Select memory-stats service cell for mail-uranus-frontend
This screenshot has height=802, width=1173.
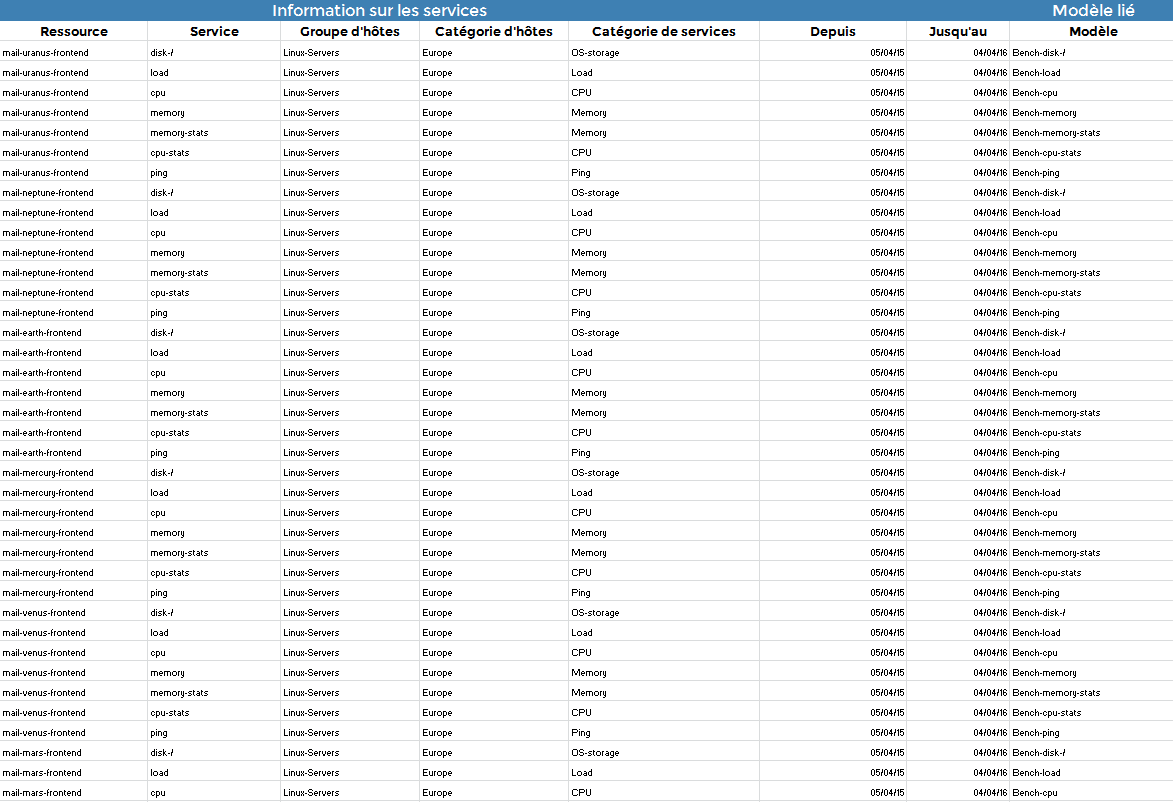(179, 133)
